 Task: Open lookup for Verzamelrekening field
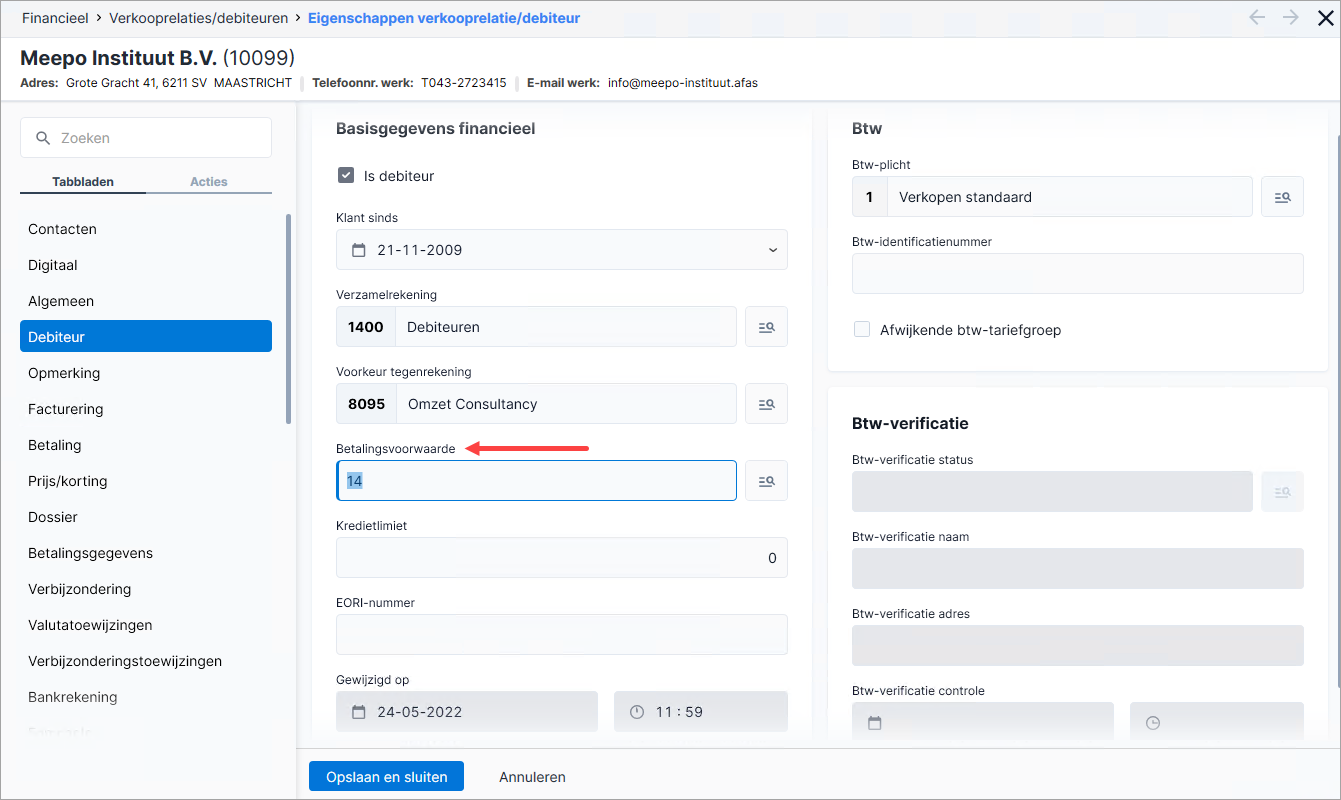(766, 327)
